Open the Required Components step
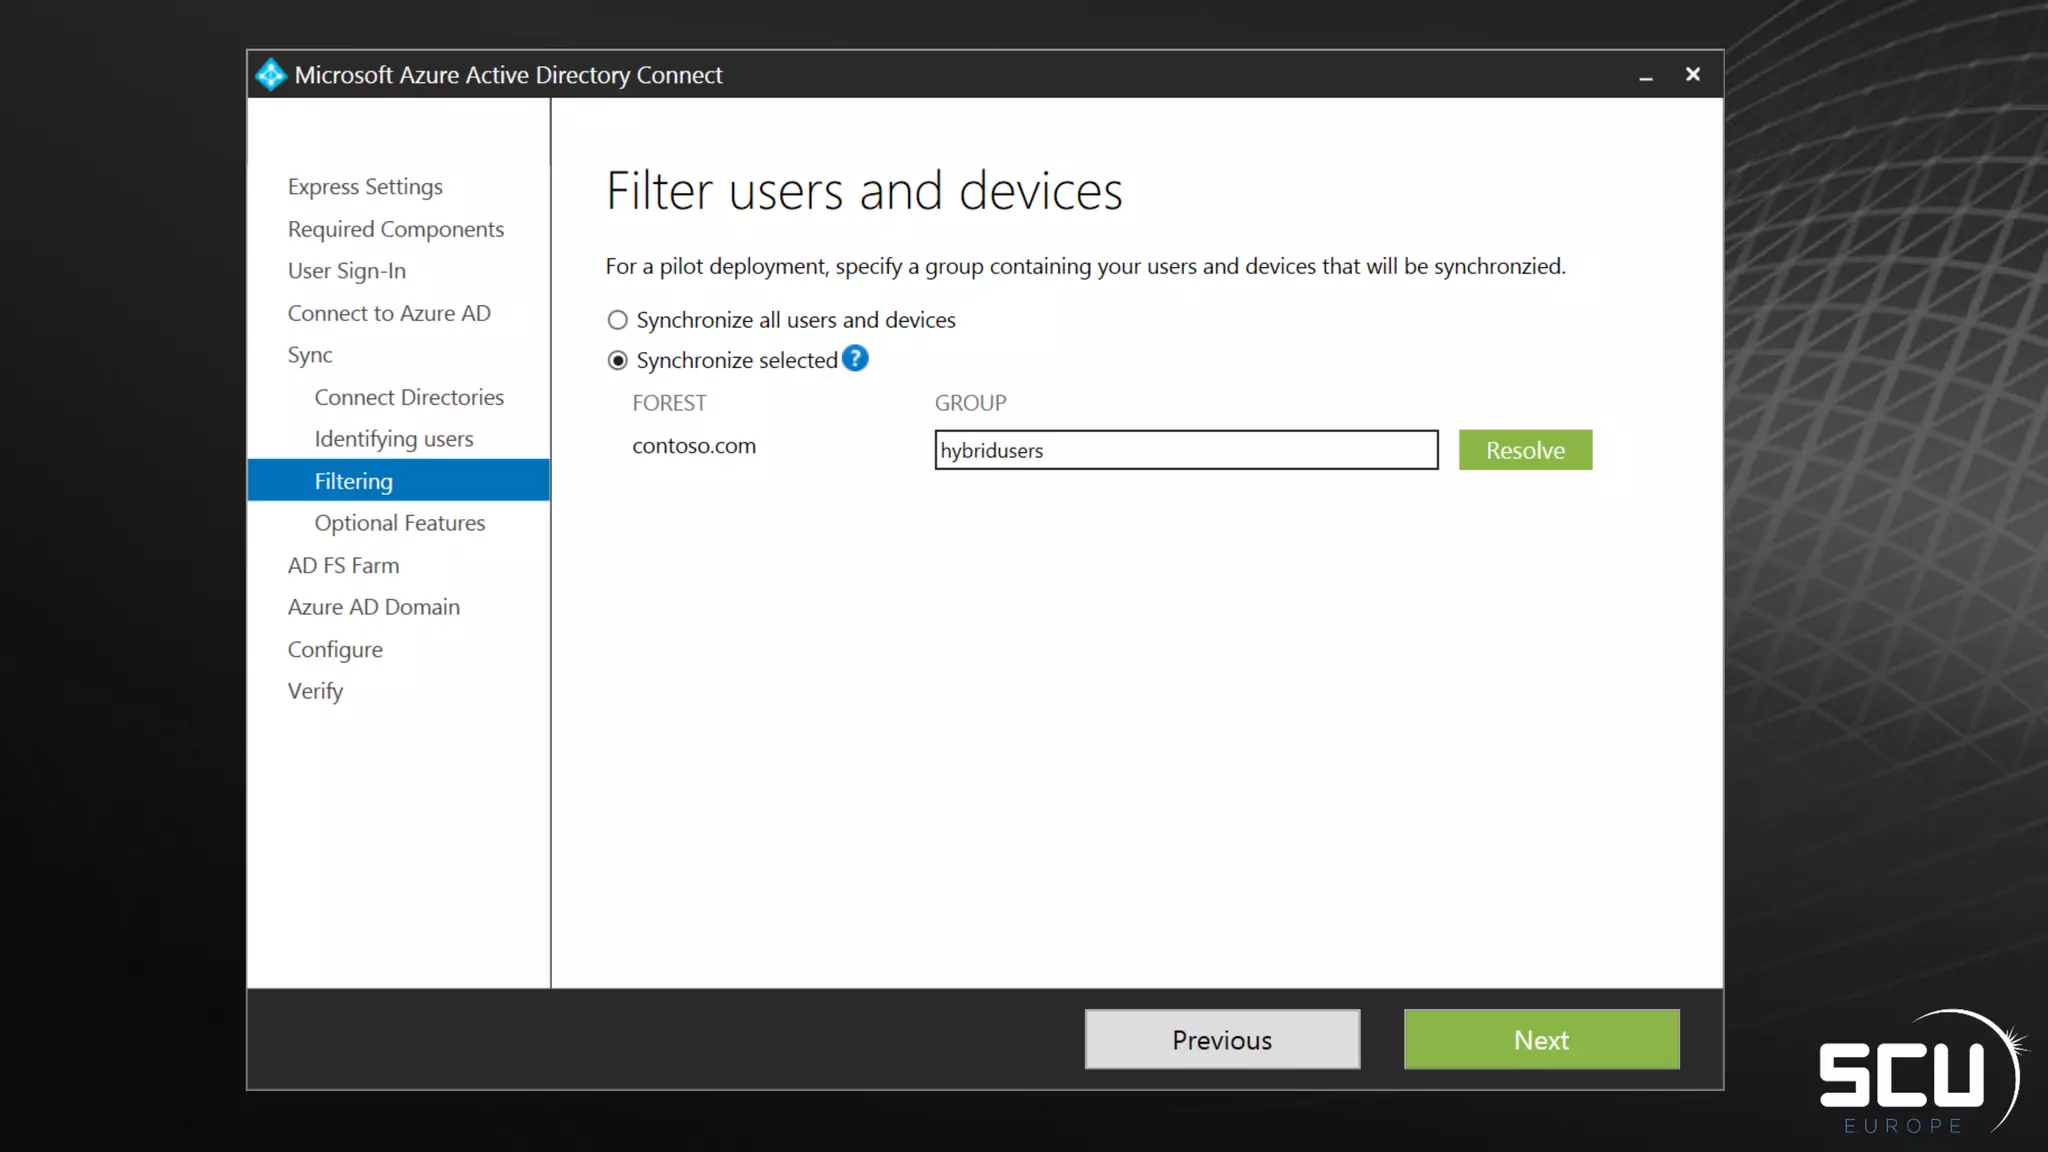 [x=395, y=229]
